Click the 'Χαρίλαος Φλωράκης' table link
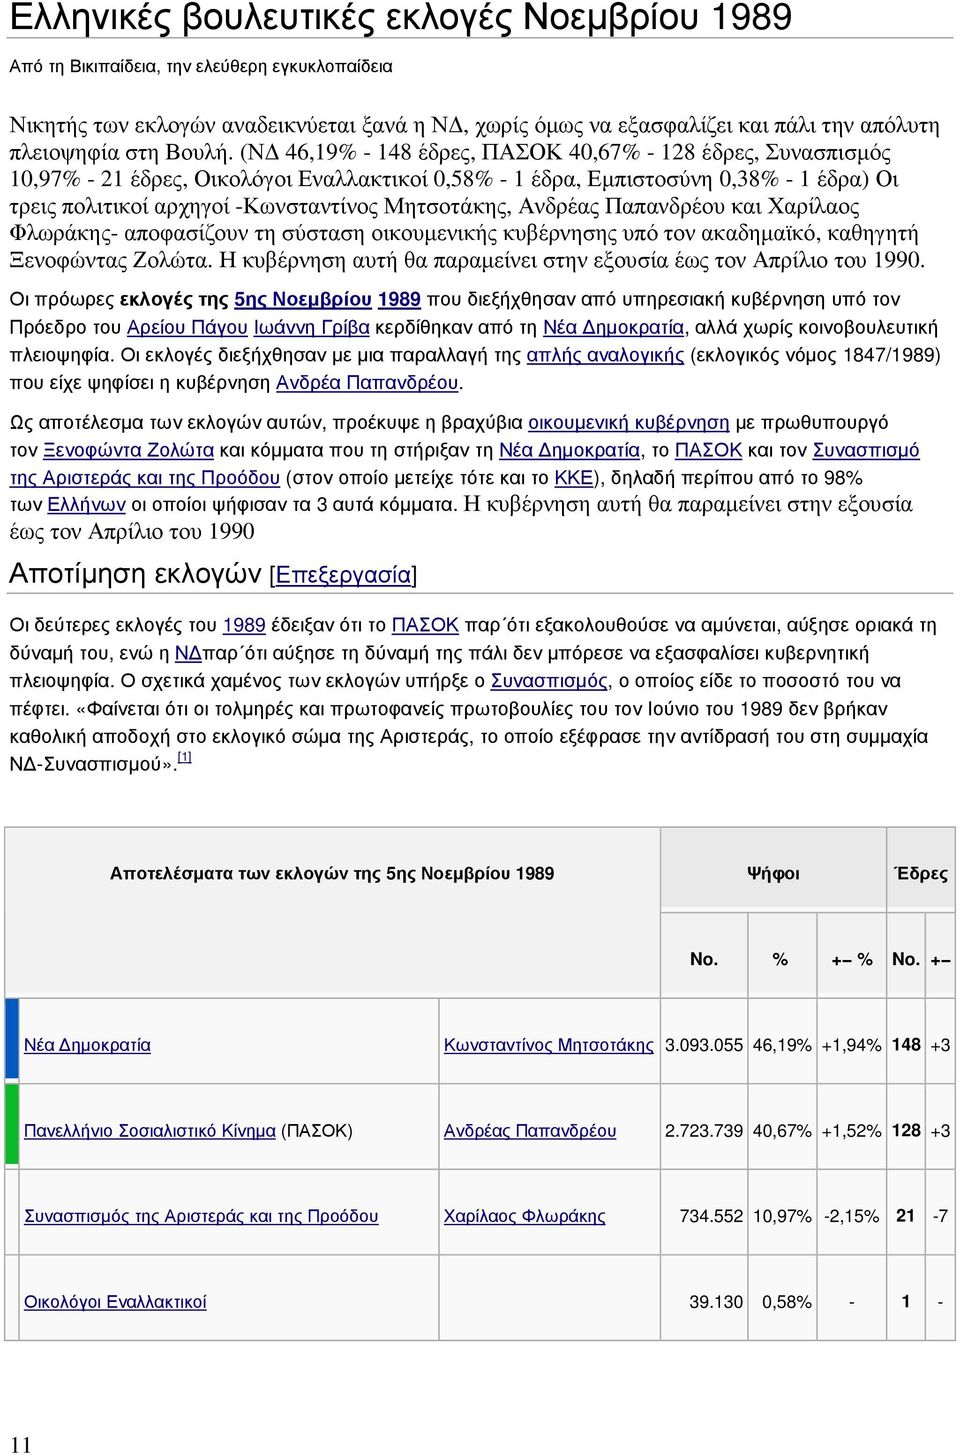960x1455 pixels. [525, 1216]
